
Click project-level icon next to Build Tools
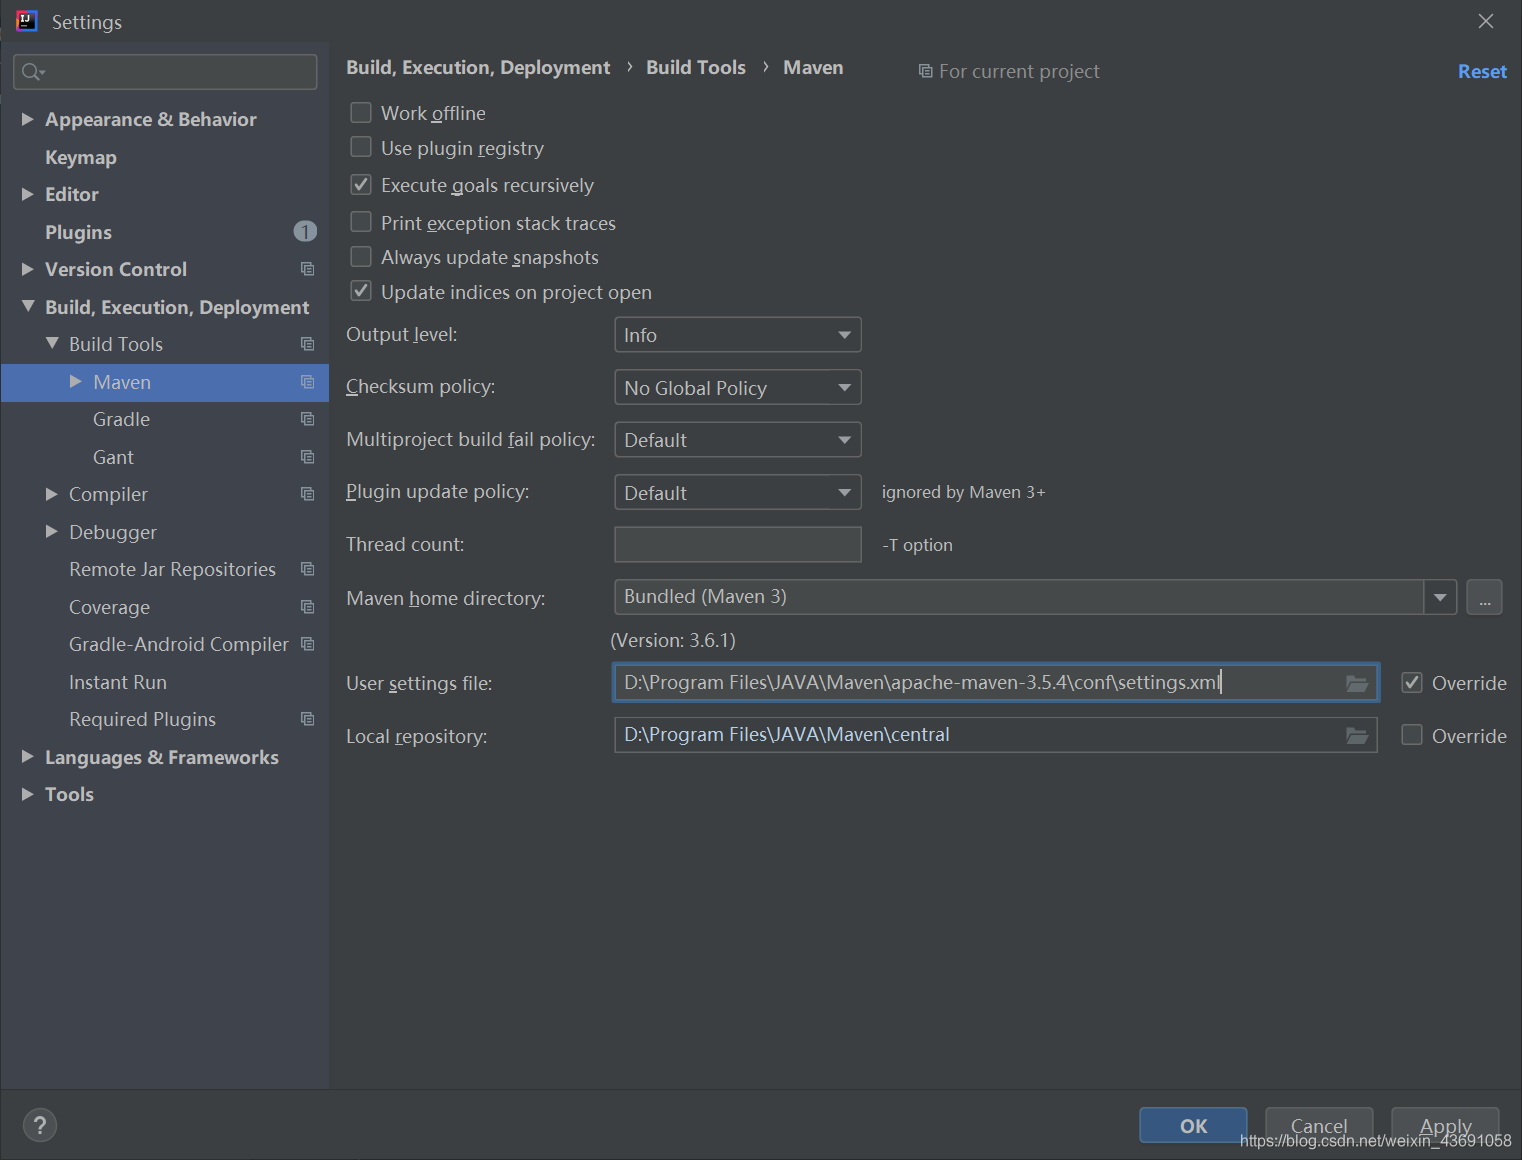pyautogui.click(x=307, y=344)
